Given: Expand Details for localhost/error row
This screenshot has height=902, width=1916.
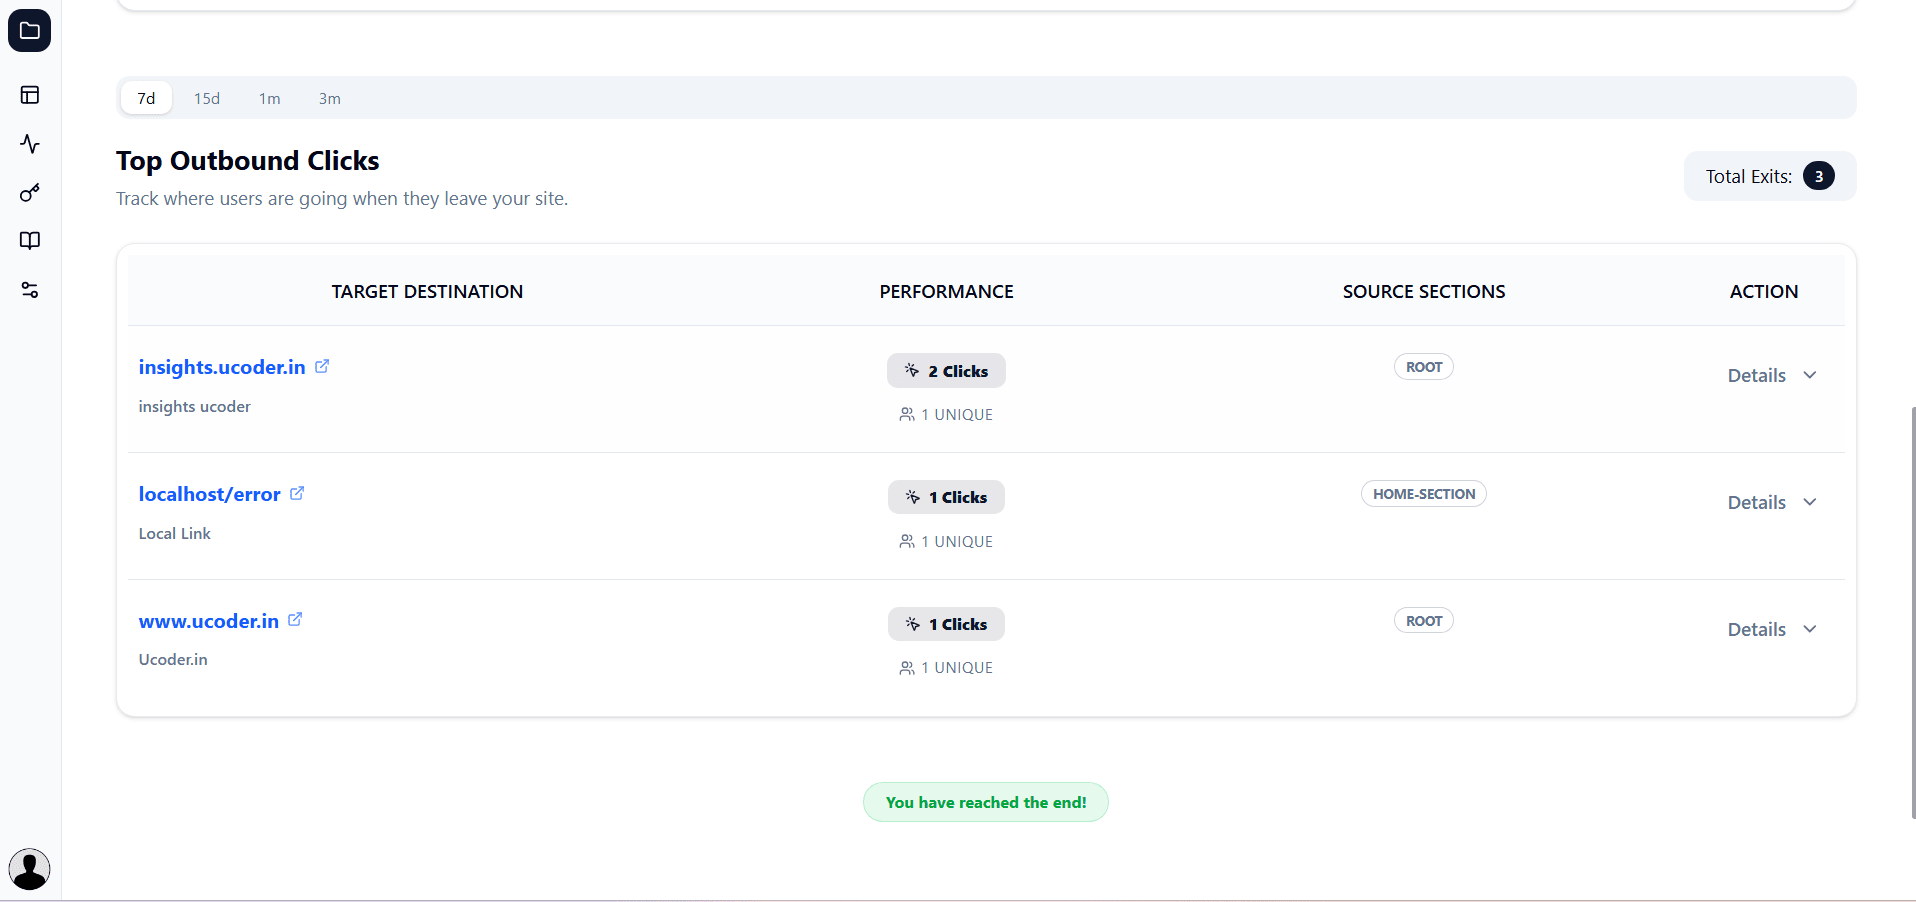Looking at the screenshot, I should click(x=1772, y=502).
